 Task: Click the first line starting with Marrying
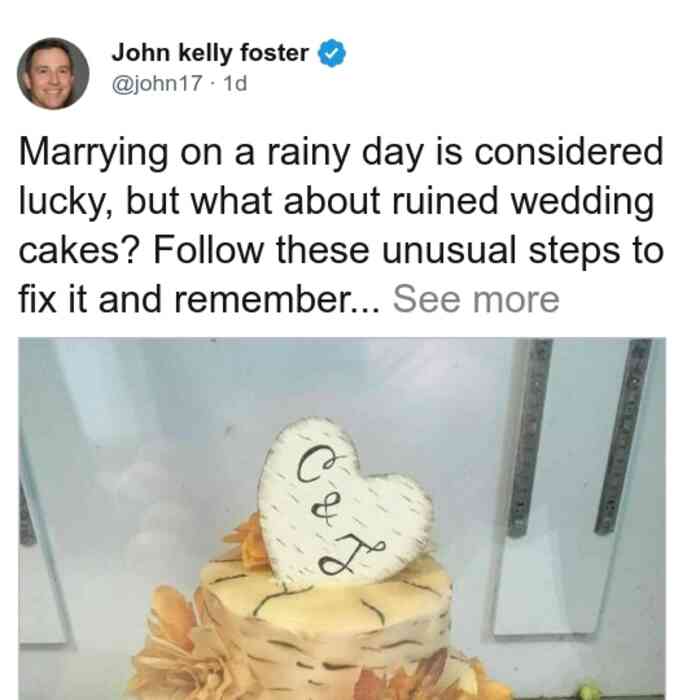pyautogui.click(x=341, y=154)
